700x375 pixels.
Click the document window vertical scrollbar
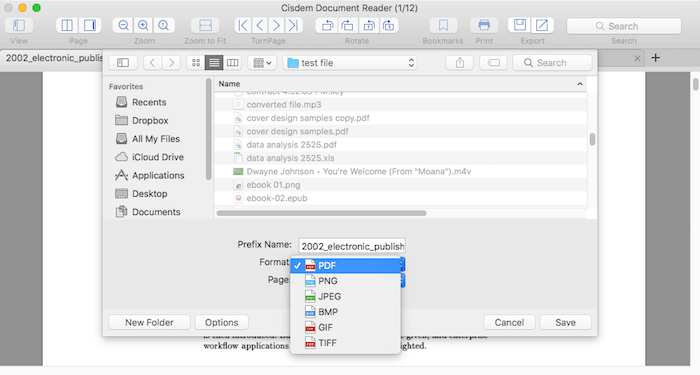pos(695,85)
